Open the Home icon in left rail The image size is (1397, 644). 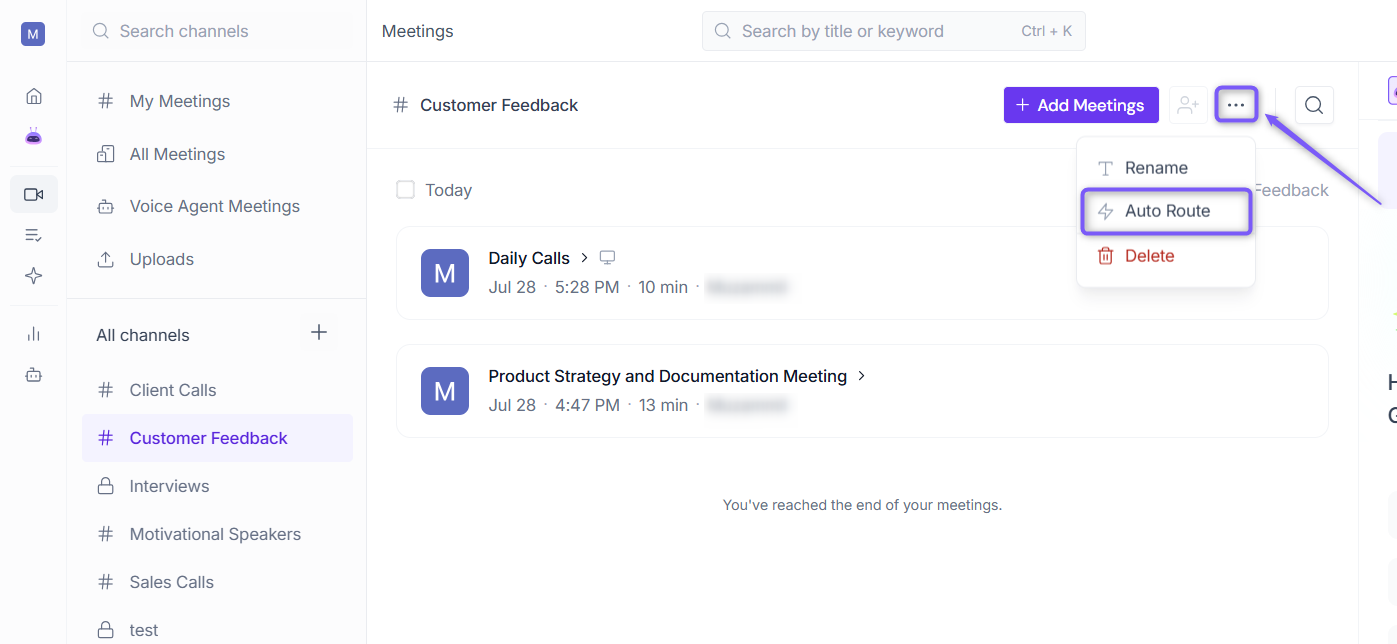[x=34, y=96]
